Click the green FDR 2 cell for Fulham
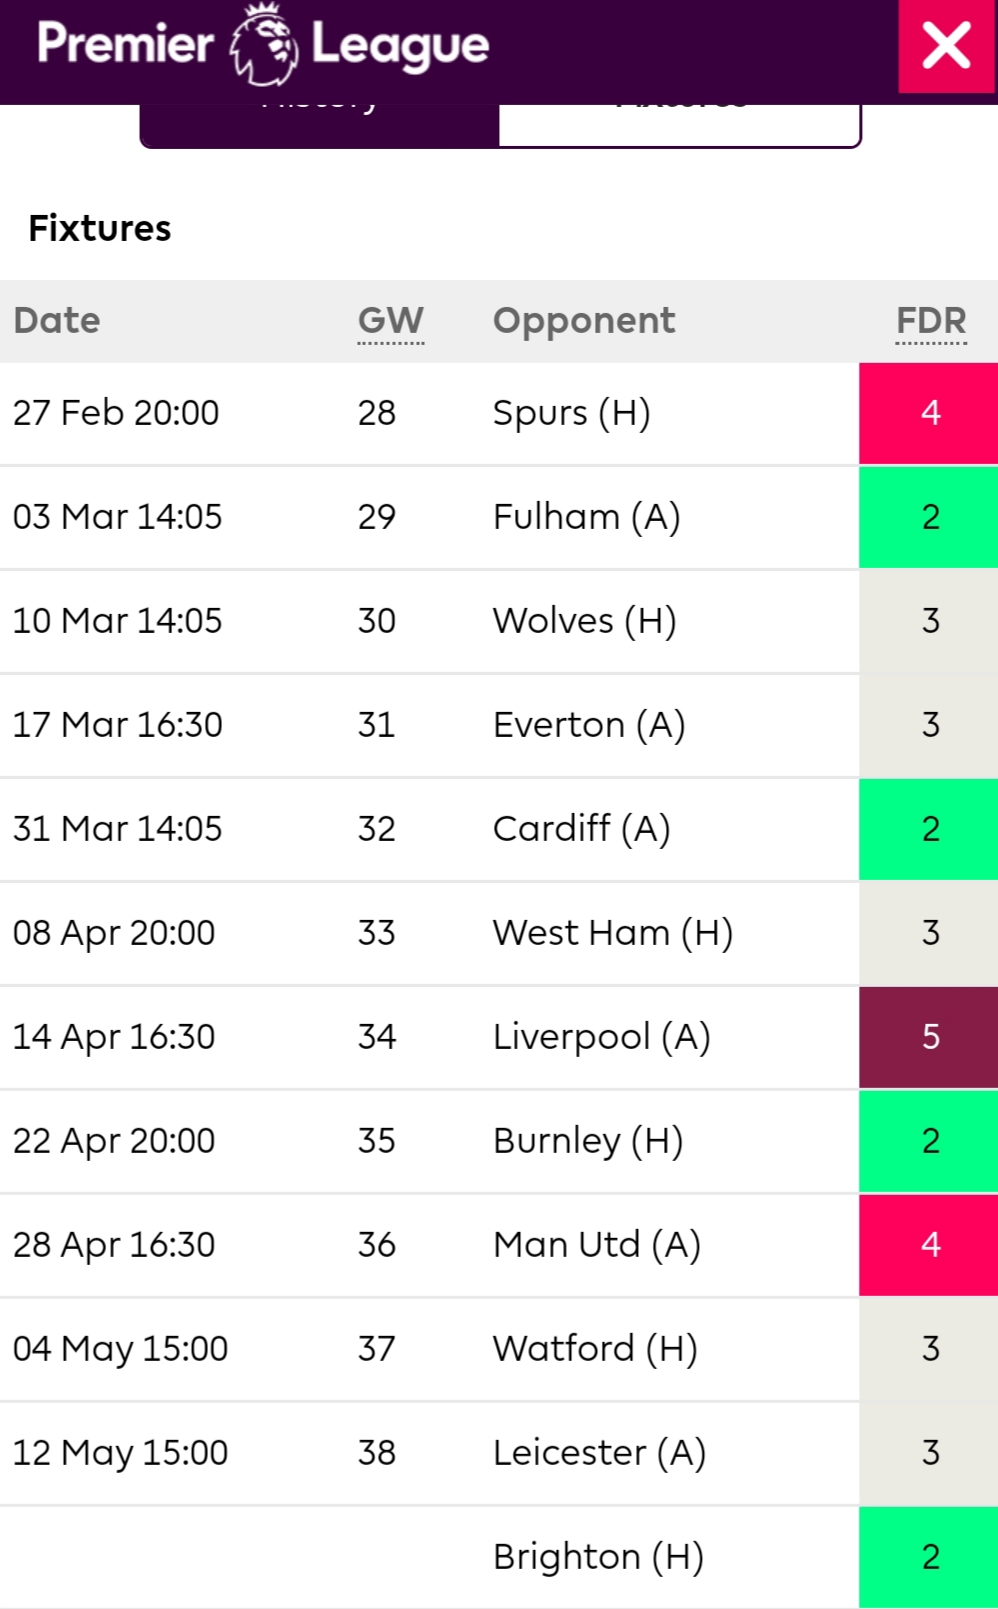Image resolution: width=998 pixels, height=1609 pixels. pos(929,517)
